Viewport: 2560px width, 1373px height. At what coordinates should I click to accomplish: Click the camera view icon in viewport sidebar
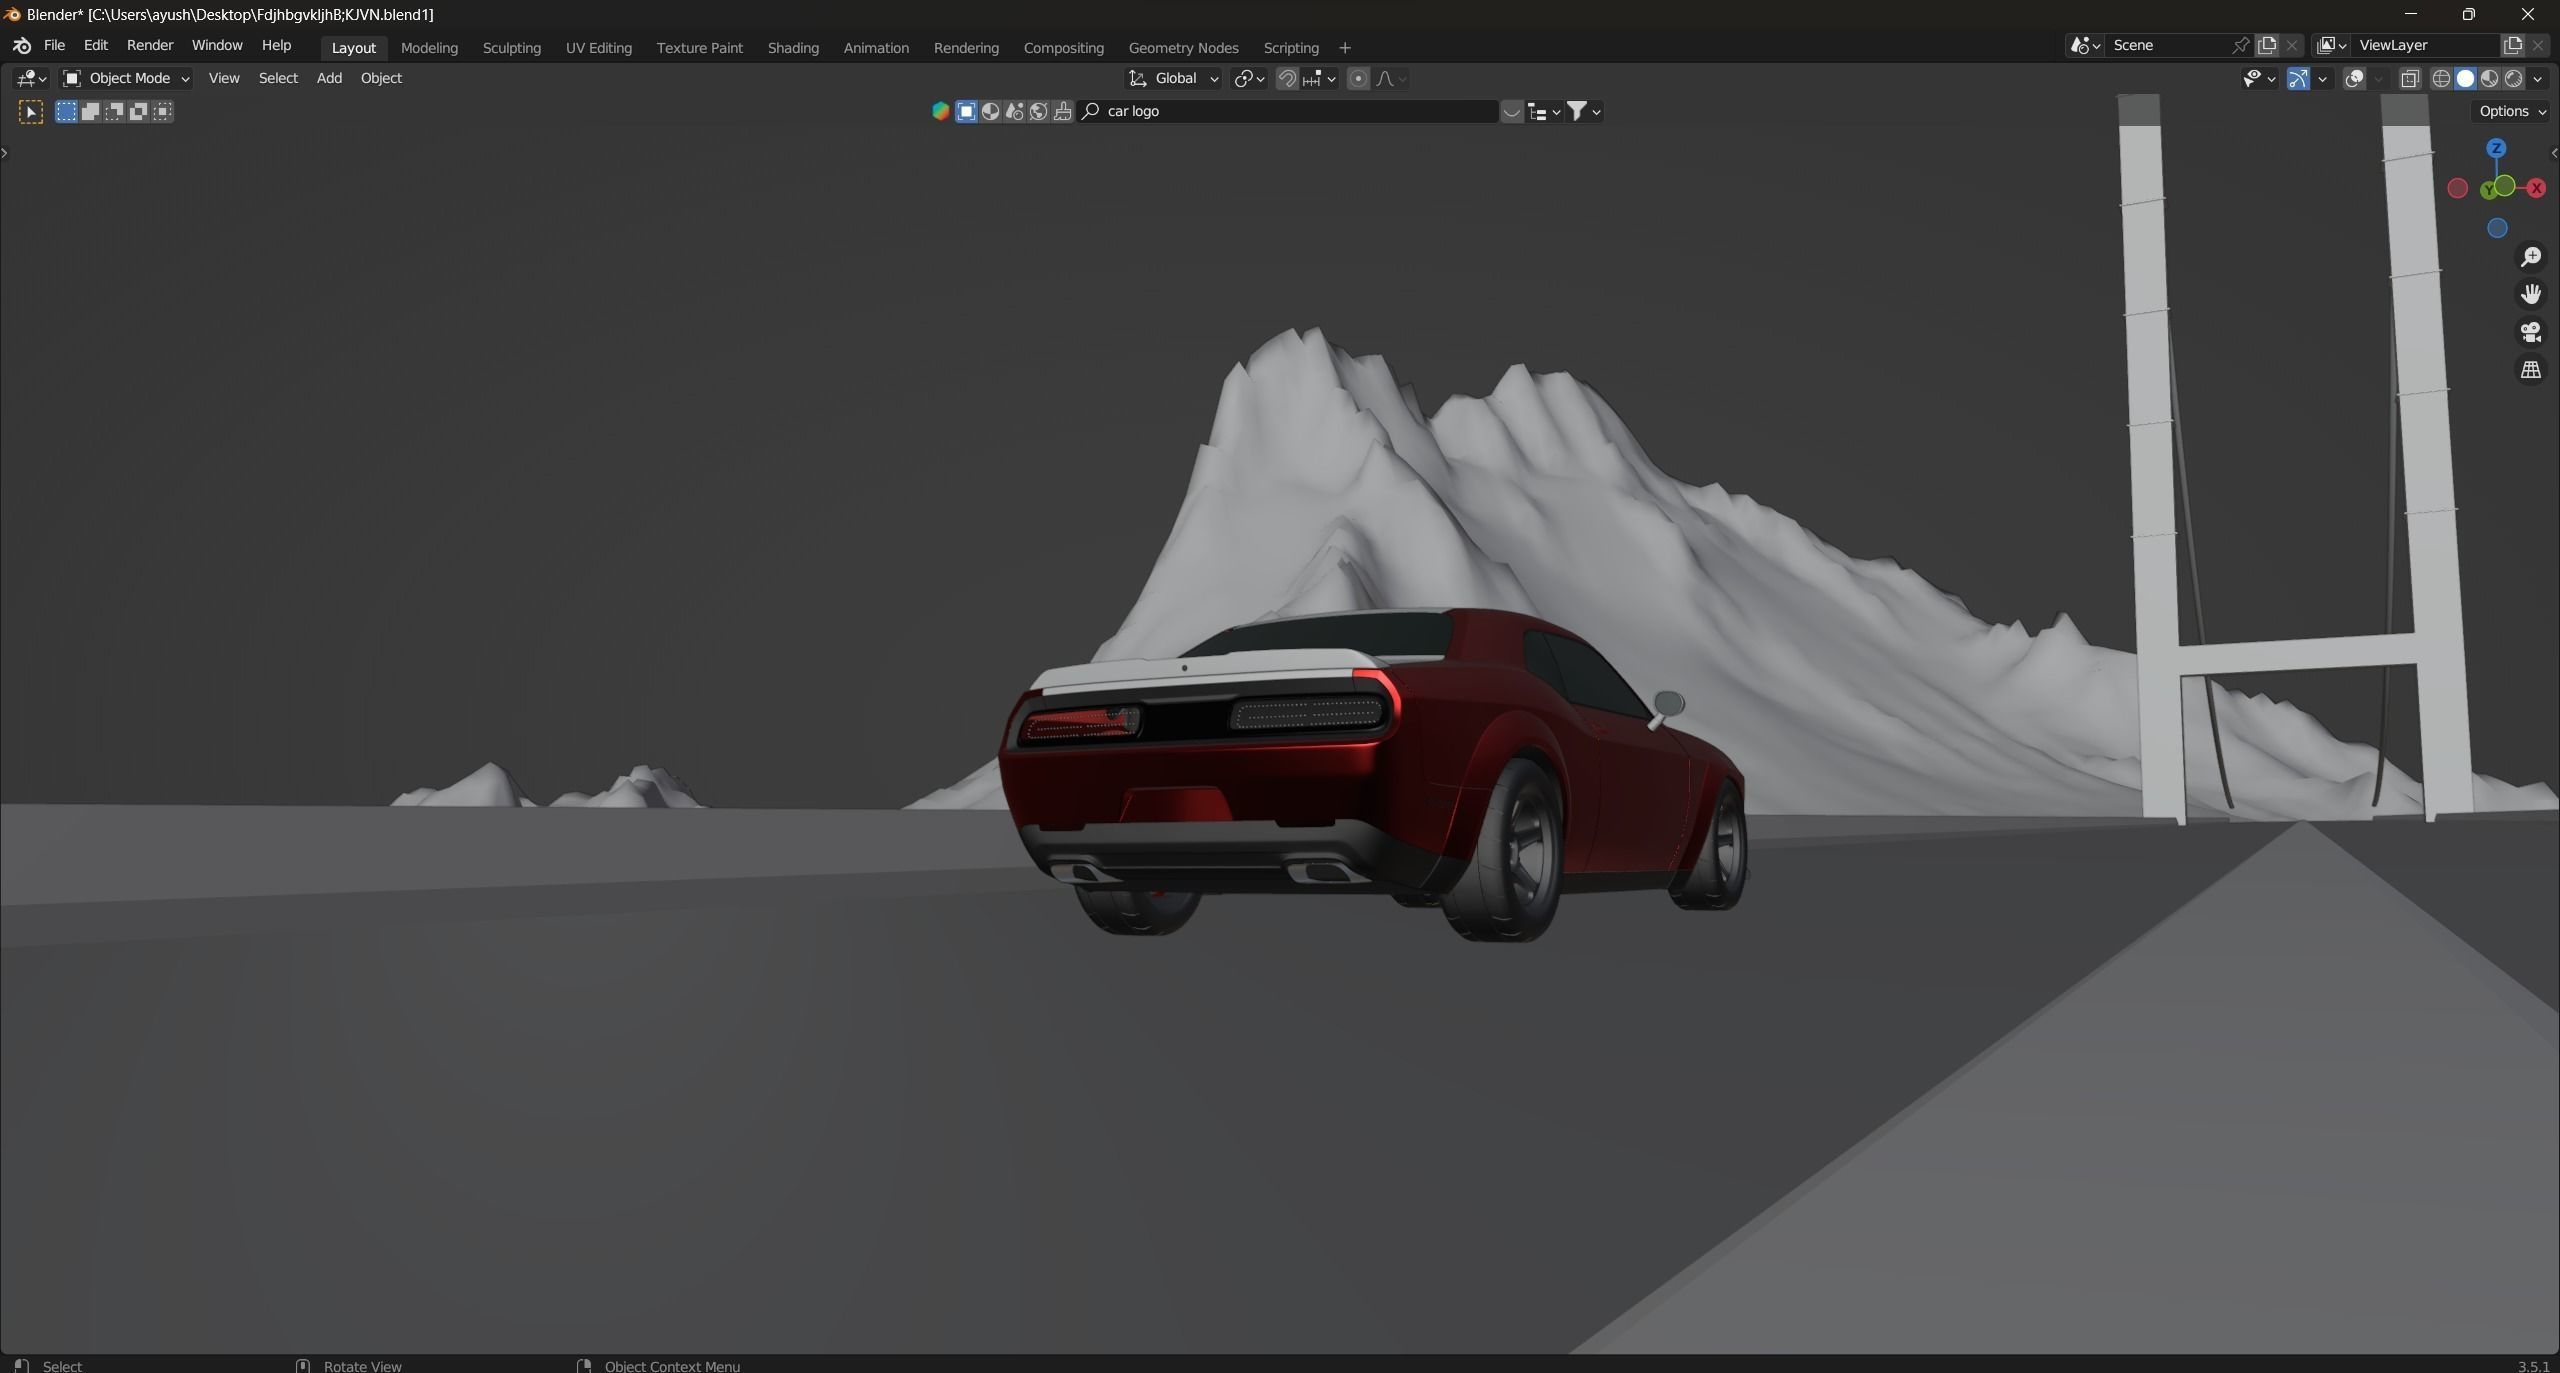(x=2531, y=333)
